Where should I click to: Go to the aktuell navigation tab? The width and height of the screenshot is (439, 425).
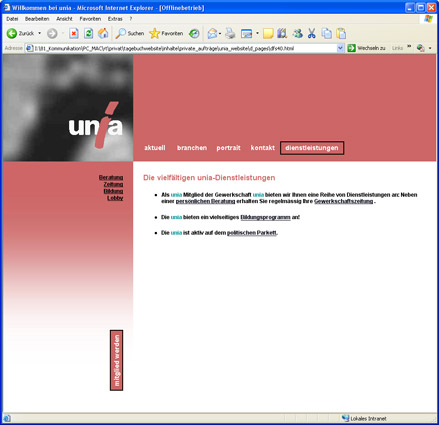(155, 148)
